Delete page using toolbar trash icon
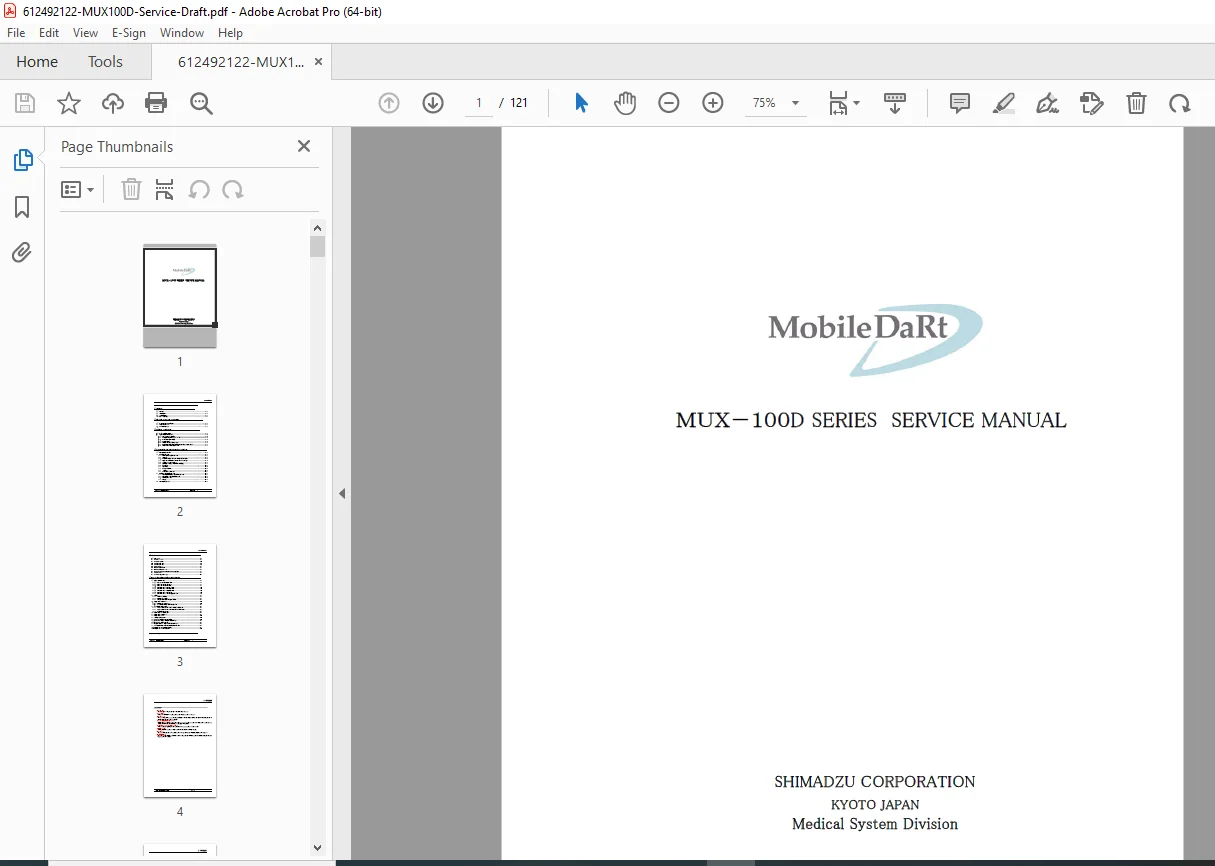Viewport: 1215px width, 866px height. point(1136,103)
